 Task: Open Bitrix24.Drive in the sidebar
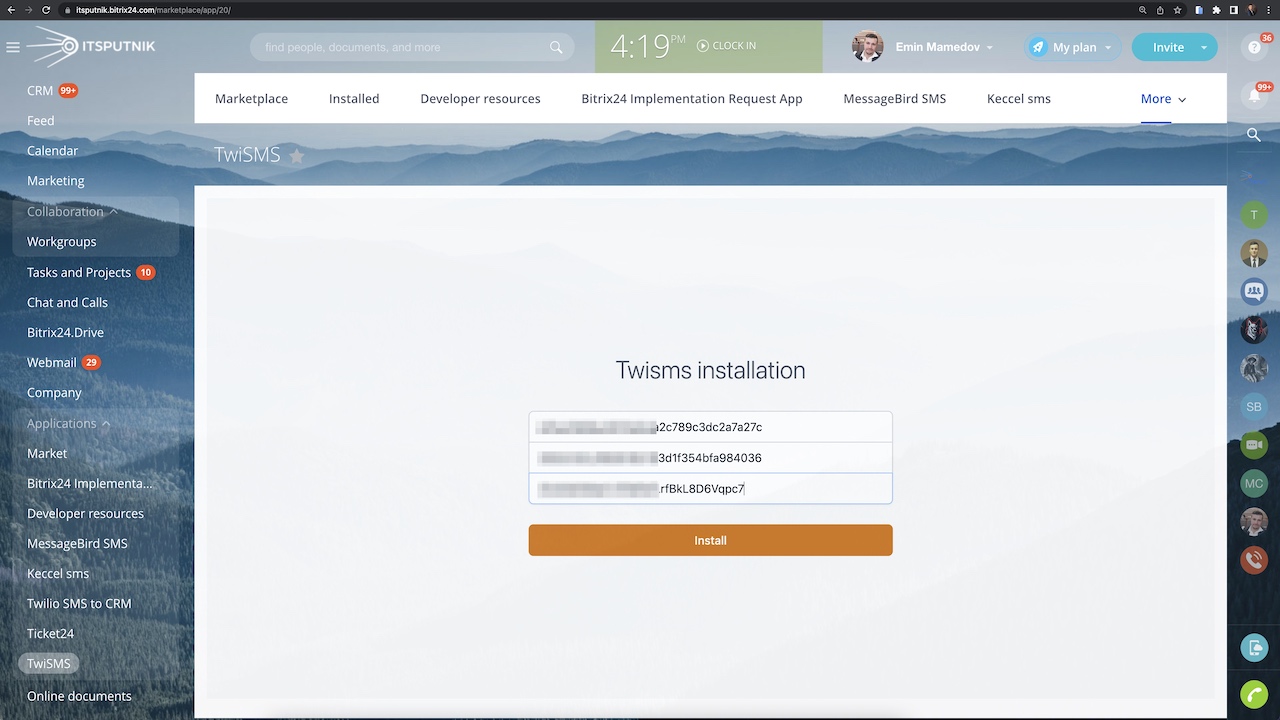point(65,333)
